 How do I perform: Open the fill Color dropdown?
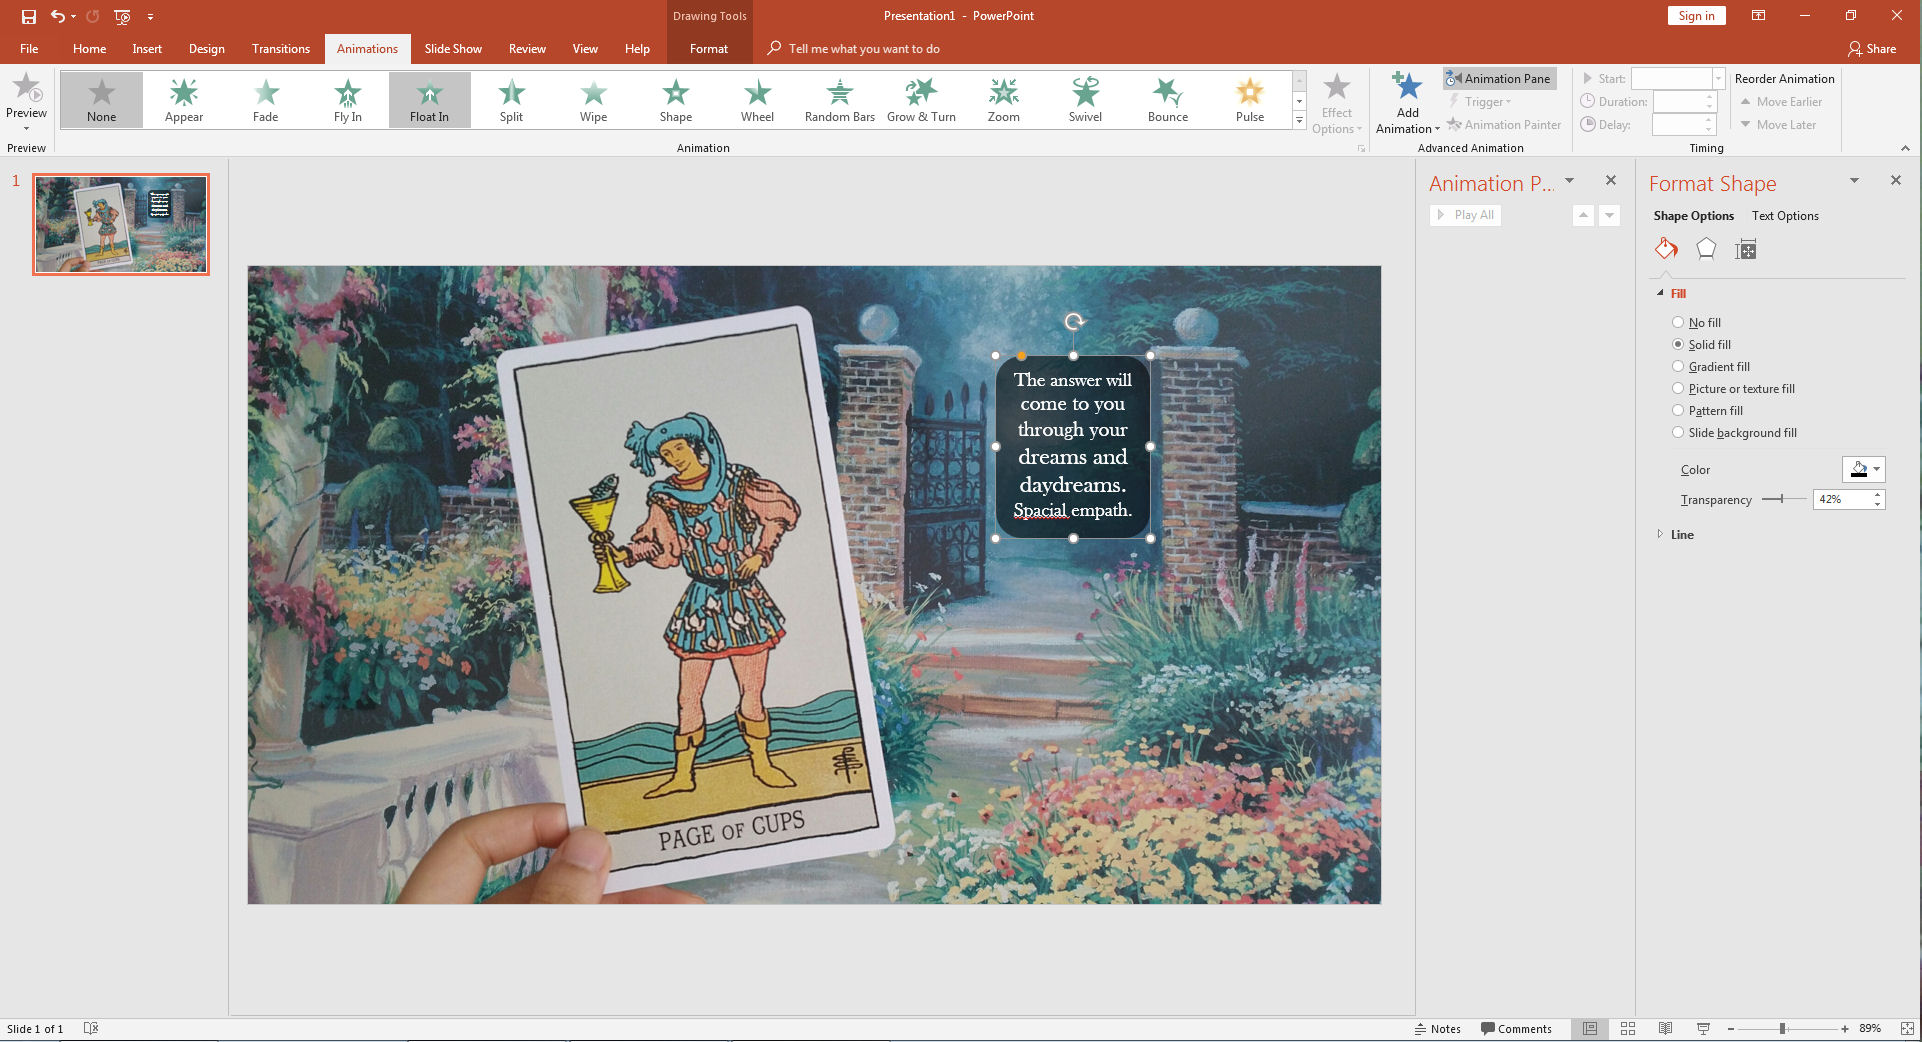coord(1864,469)
